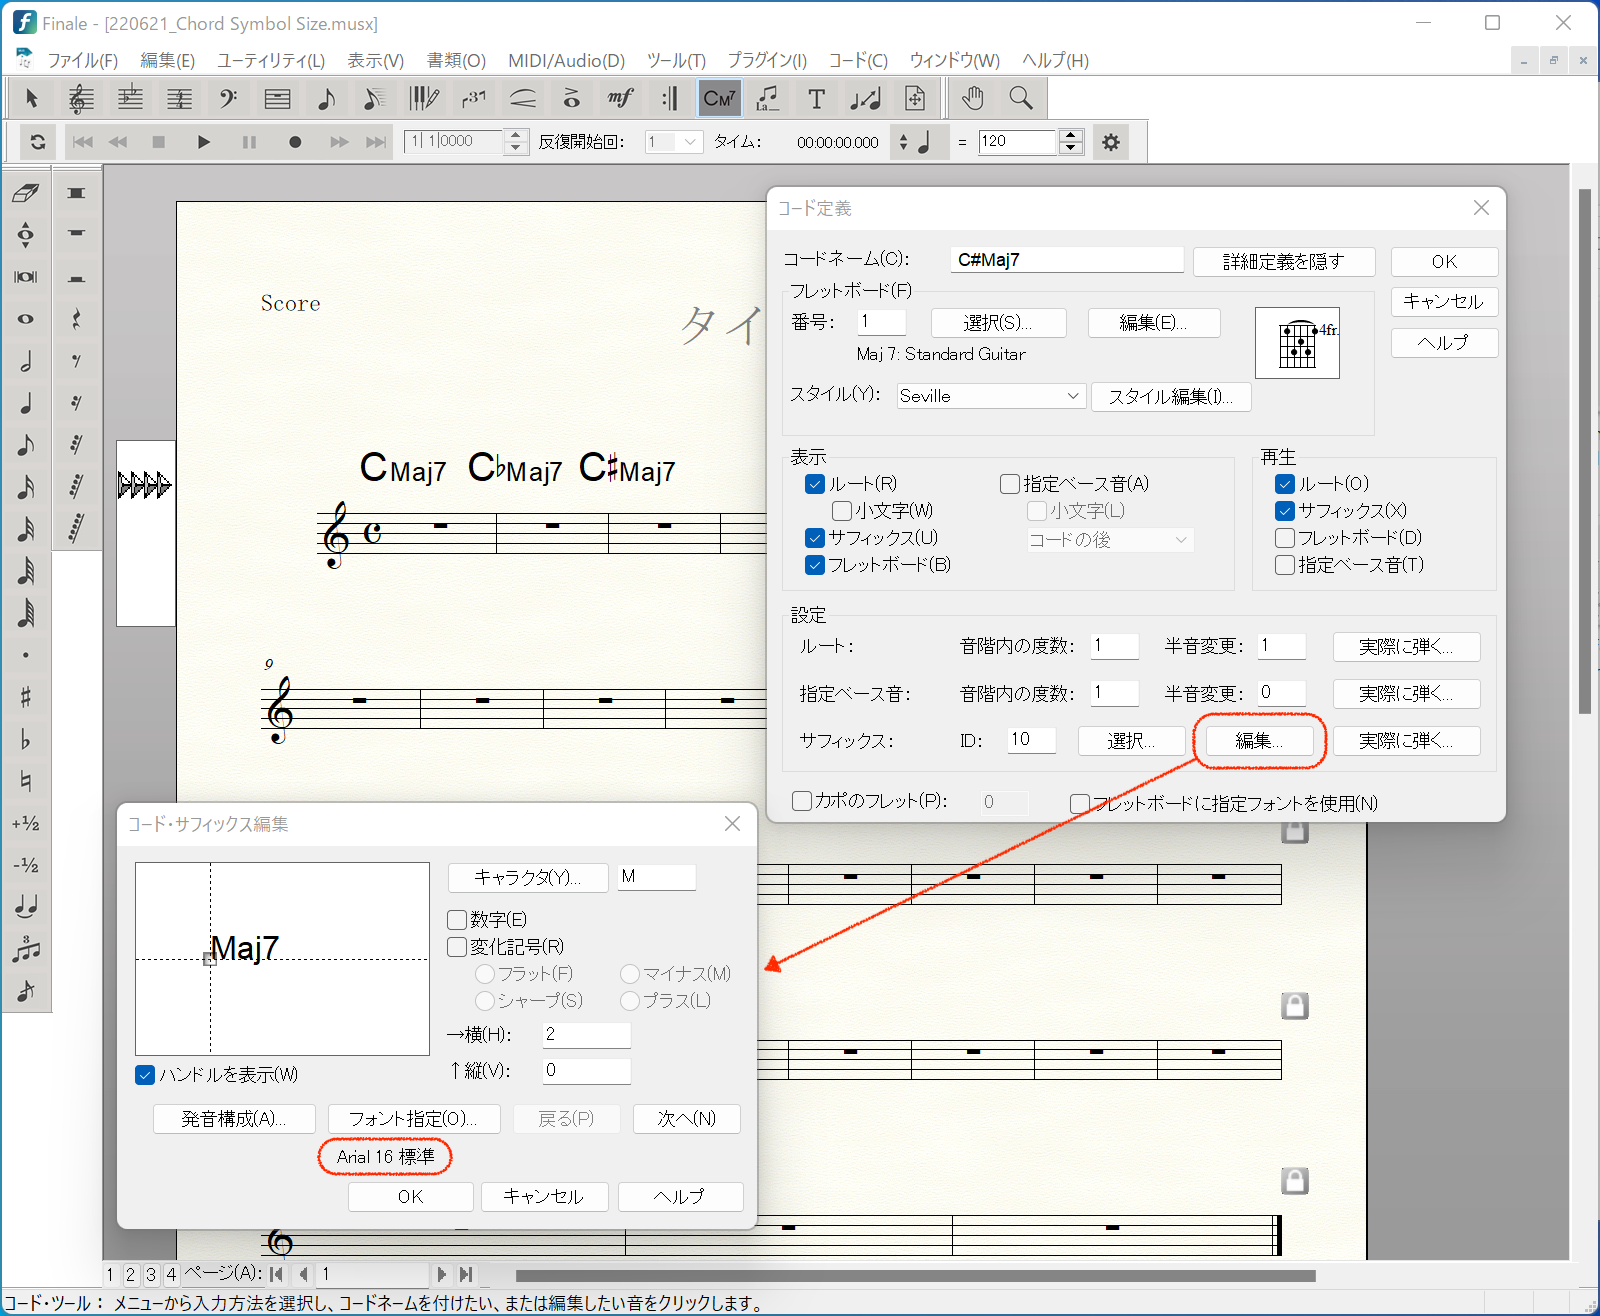
Task: Open the MIDI/Audio(D) menu
Action: click(566, 60)
